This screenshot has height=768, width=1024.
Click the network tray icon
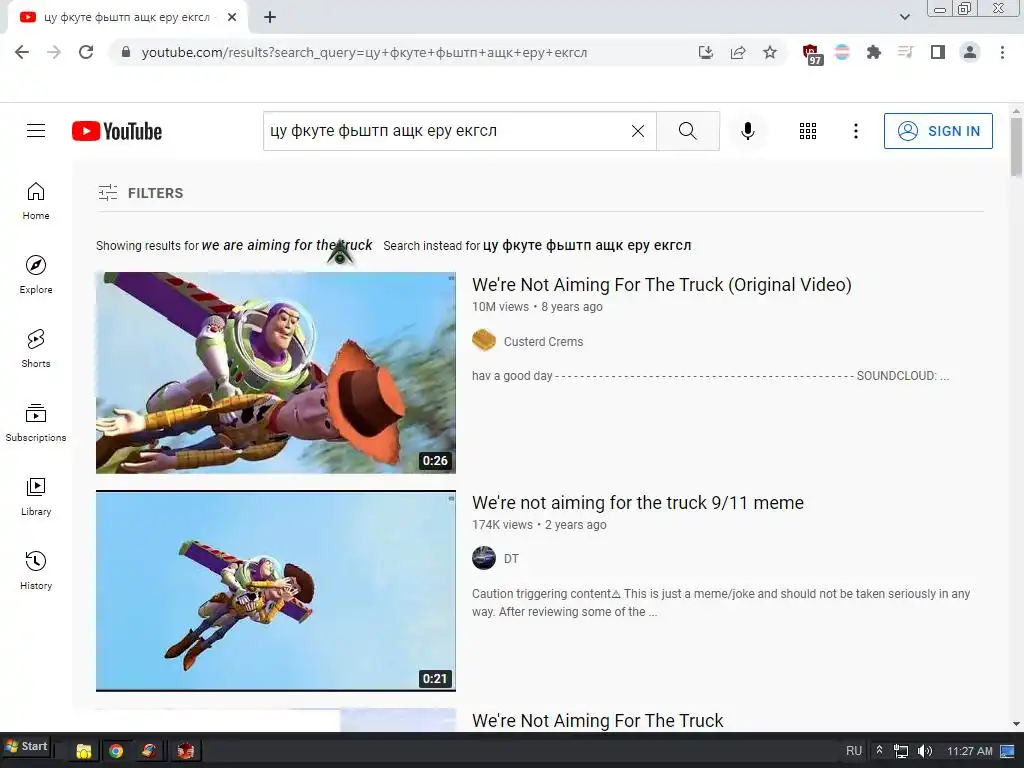pos(901,751)
